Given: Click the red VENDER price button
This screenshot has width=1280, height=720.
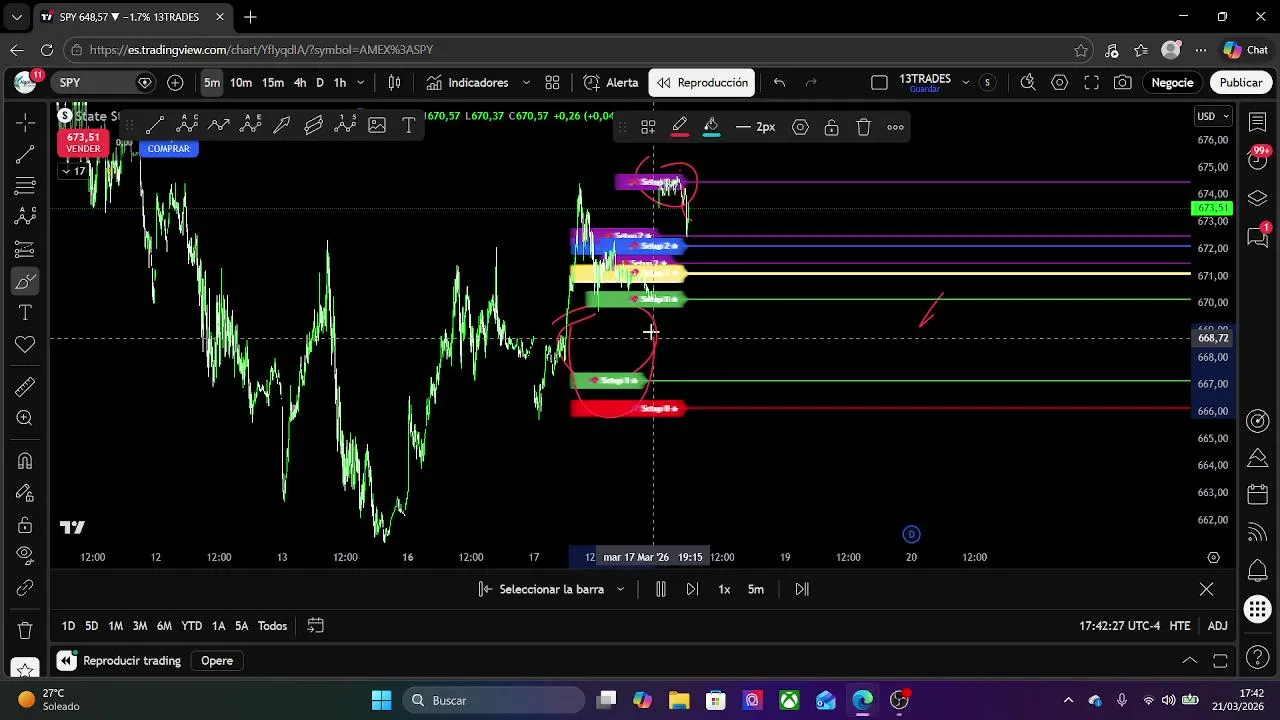Looking at the screenshot, I should click(83, 142).
